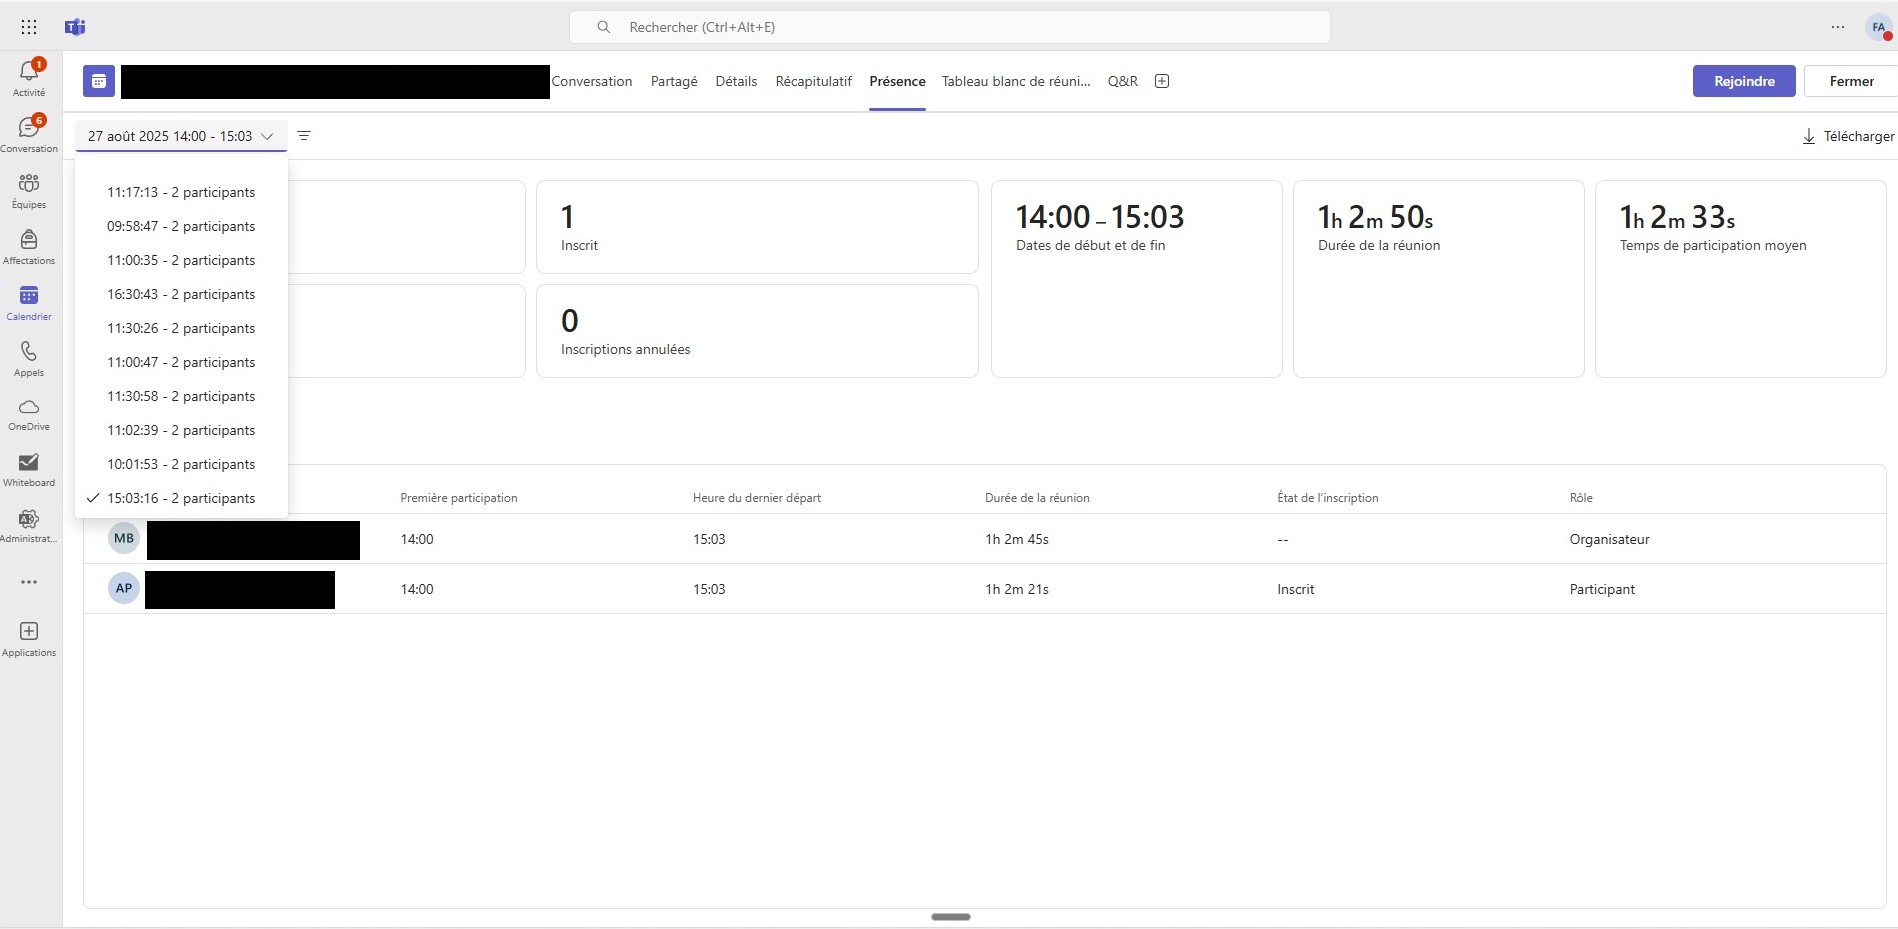Switch to the Q&R tab
This screenshot has height=929, width=1898.
click(x=1122, y=81)
